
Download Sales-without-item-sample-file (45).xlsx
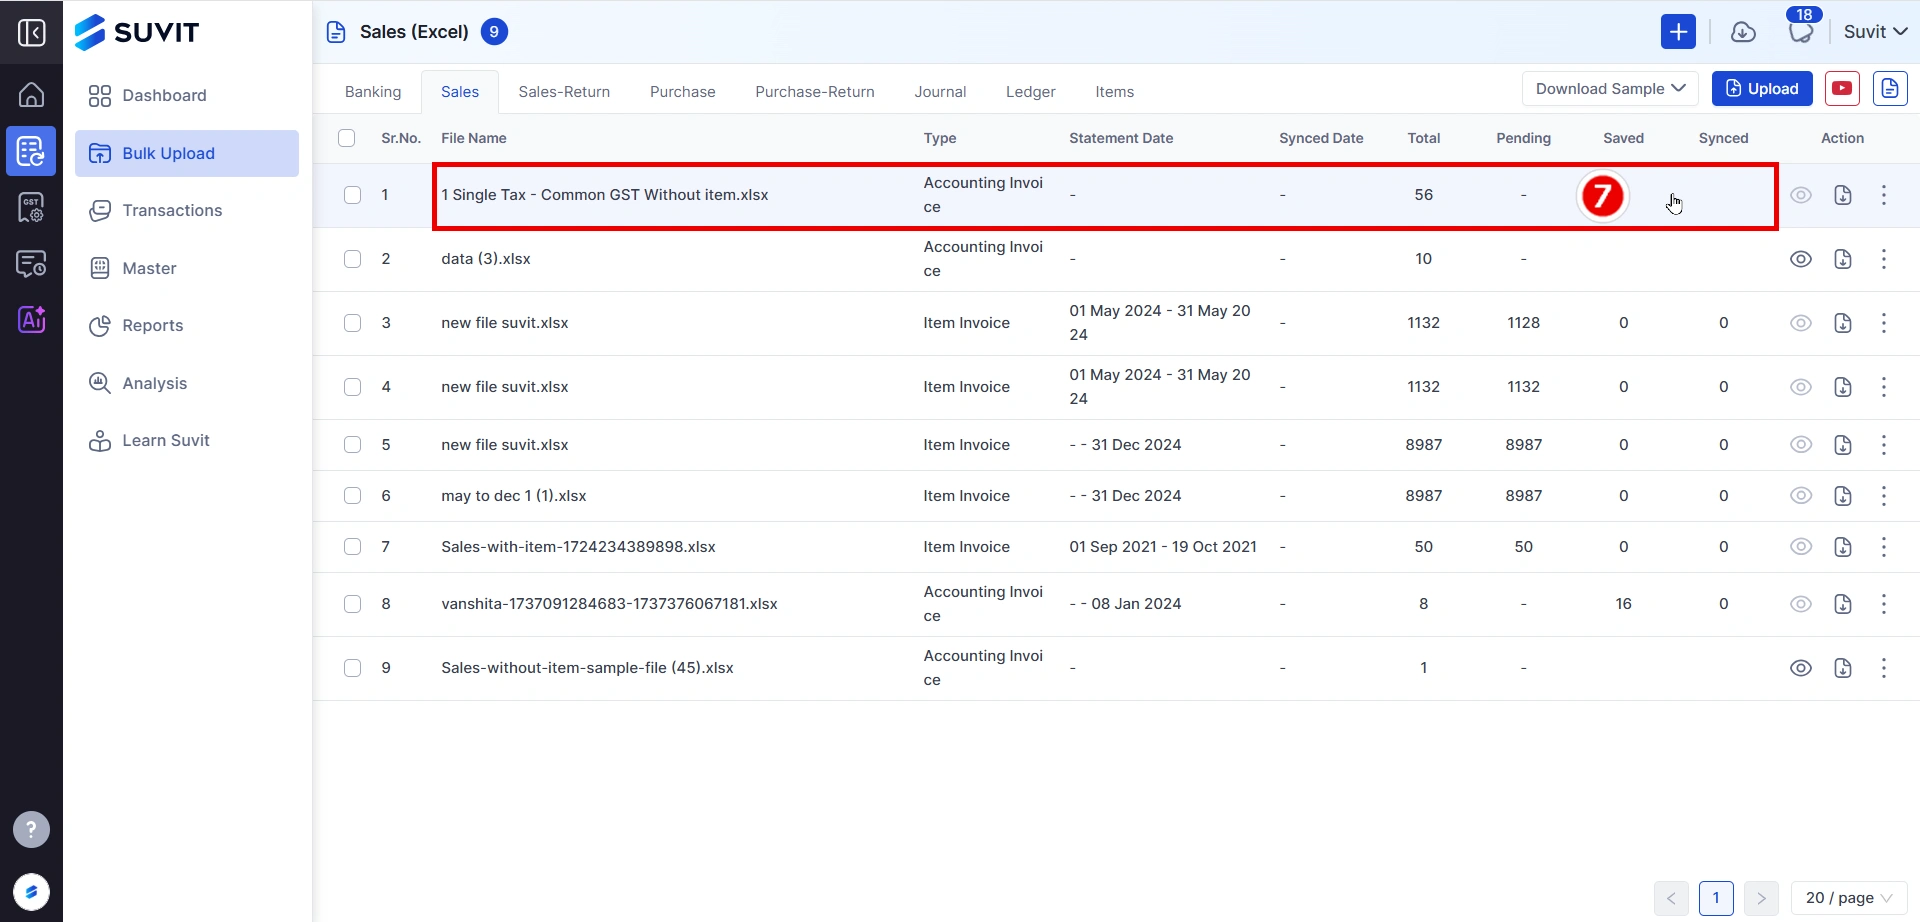pos(1843,668)
